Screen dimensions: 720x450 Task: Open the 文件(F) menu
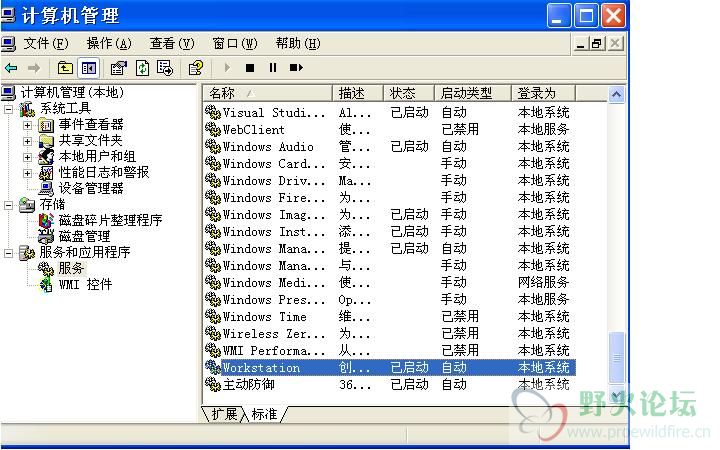[46, 44]
